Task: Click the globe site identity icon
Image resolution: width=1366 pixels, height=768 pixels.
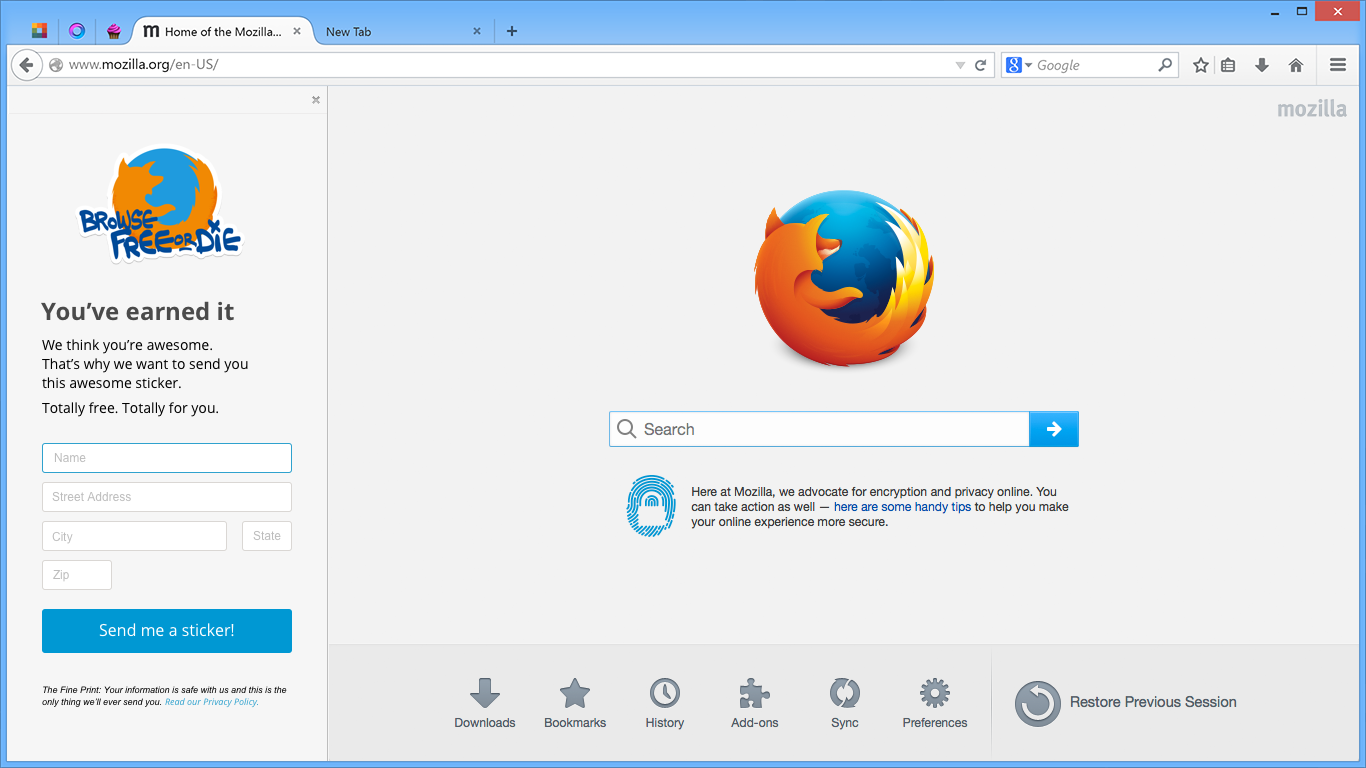Action: [56, 65]
